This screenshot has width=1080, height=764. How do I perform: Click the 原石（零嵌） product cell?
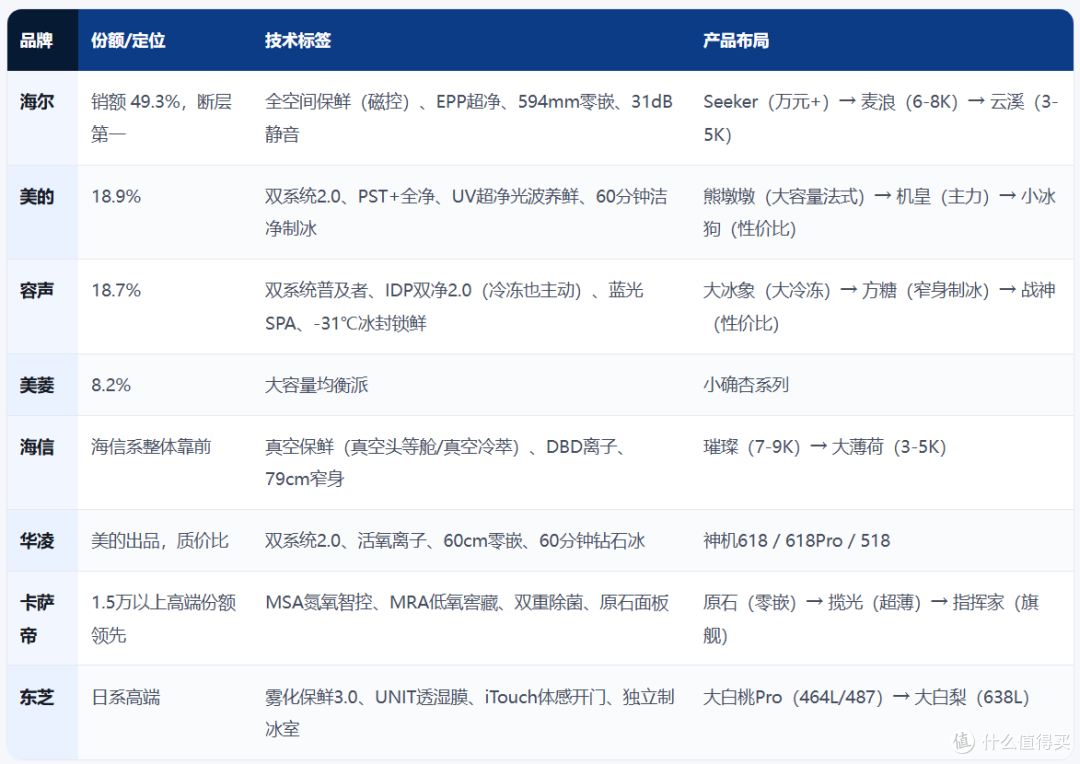tap(881, 618)
